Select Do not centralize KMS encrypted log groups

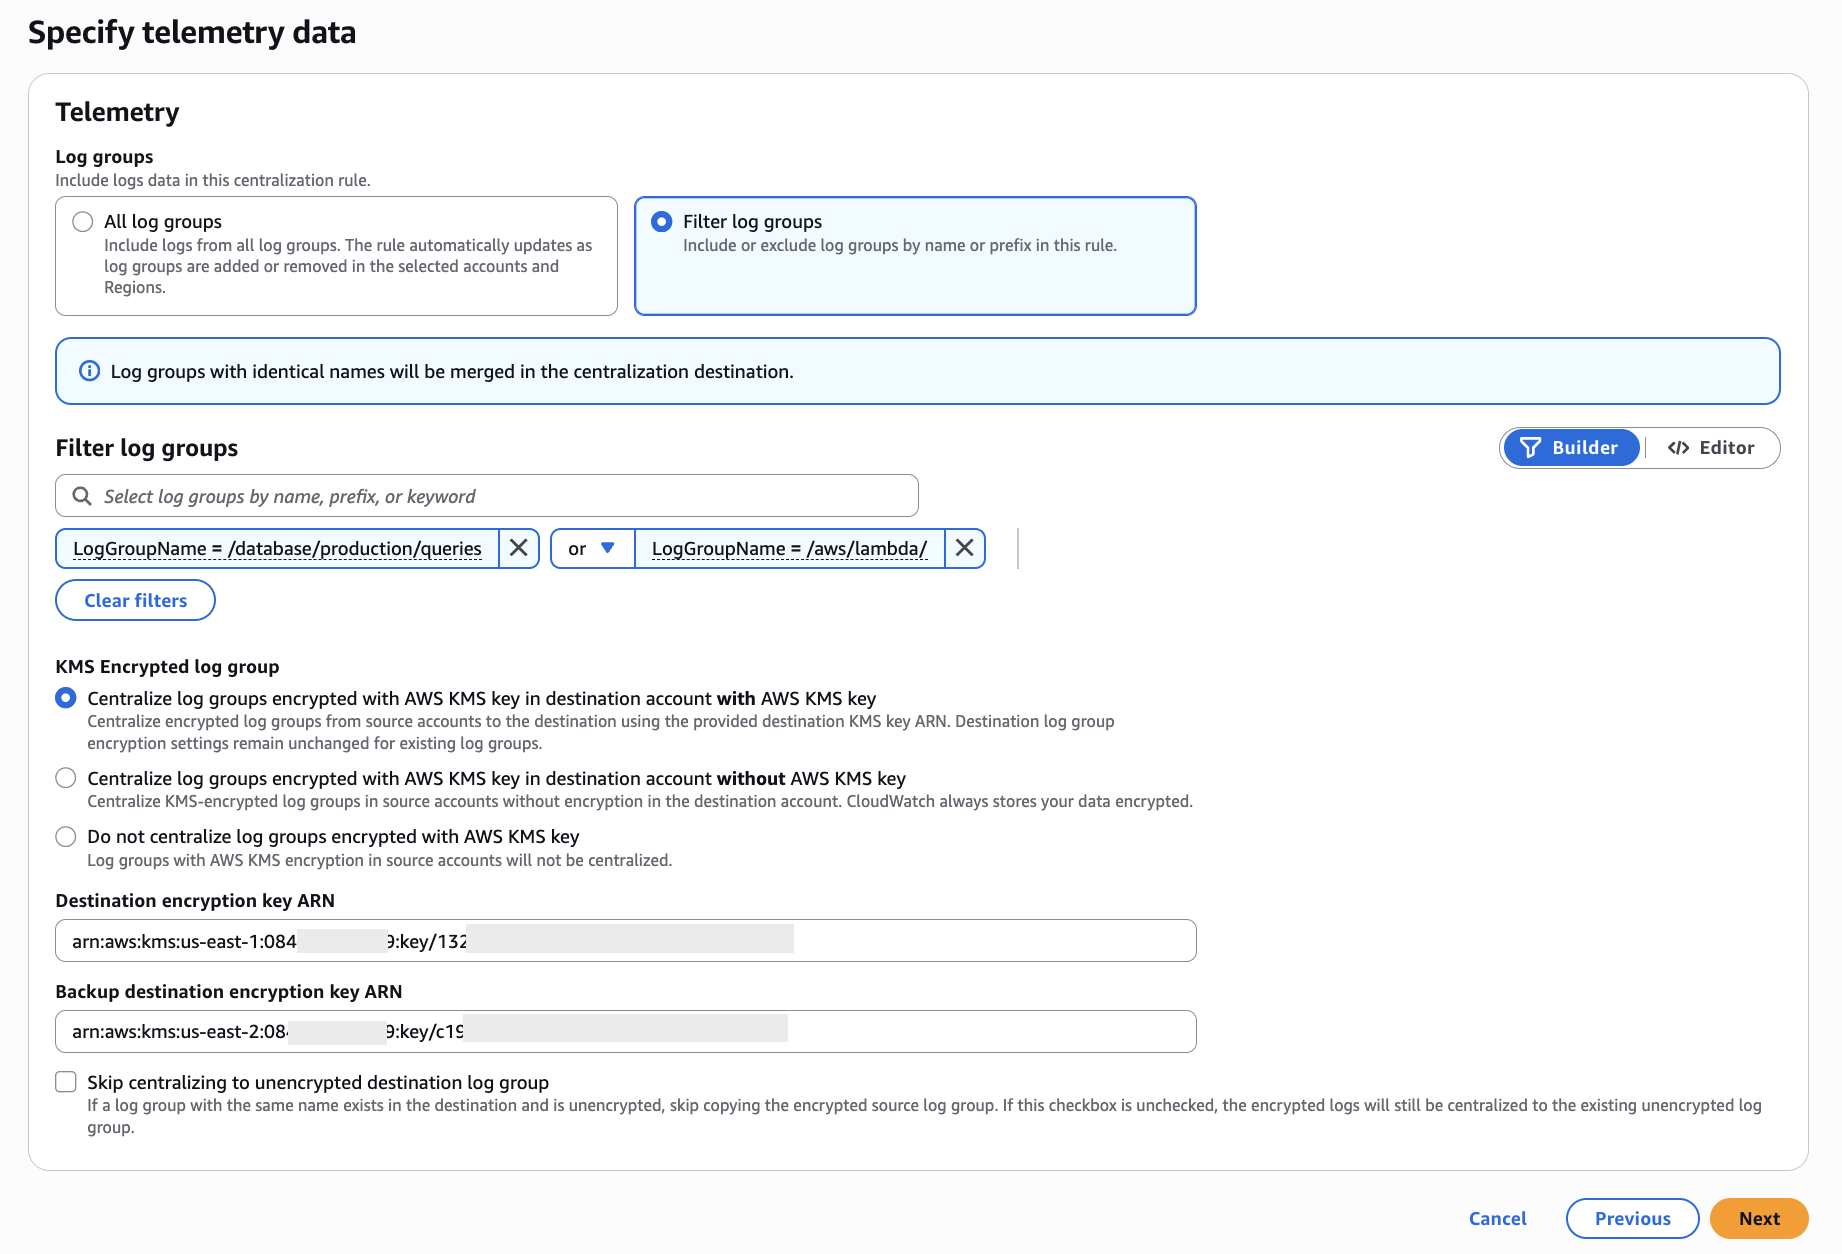66,836
